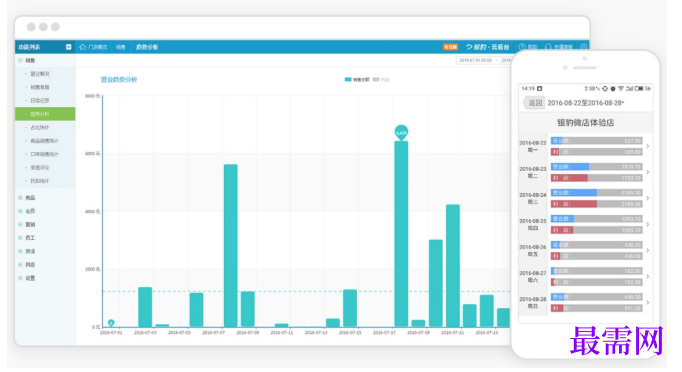Click the 银豹 云后台 logo
The width and height of the screenshot is (682, 372).
(487, 47)
